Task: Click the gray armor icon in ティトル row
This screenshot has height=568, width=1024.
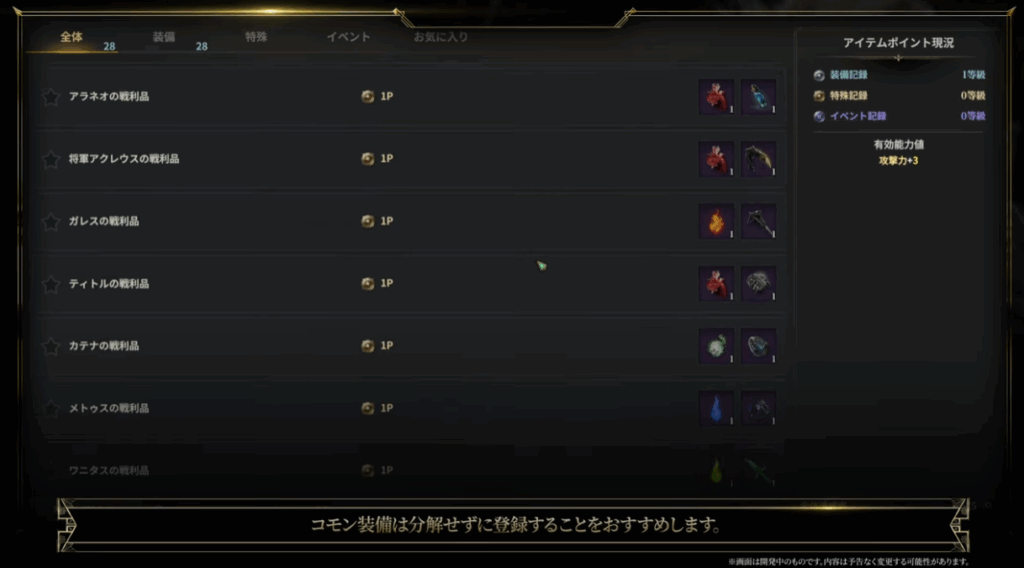Action: pos(759,283)
